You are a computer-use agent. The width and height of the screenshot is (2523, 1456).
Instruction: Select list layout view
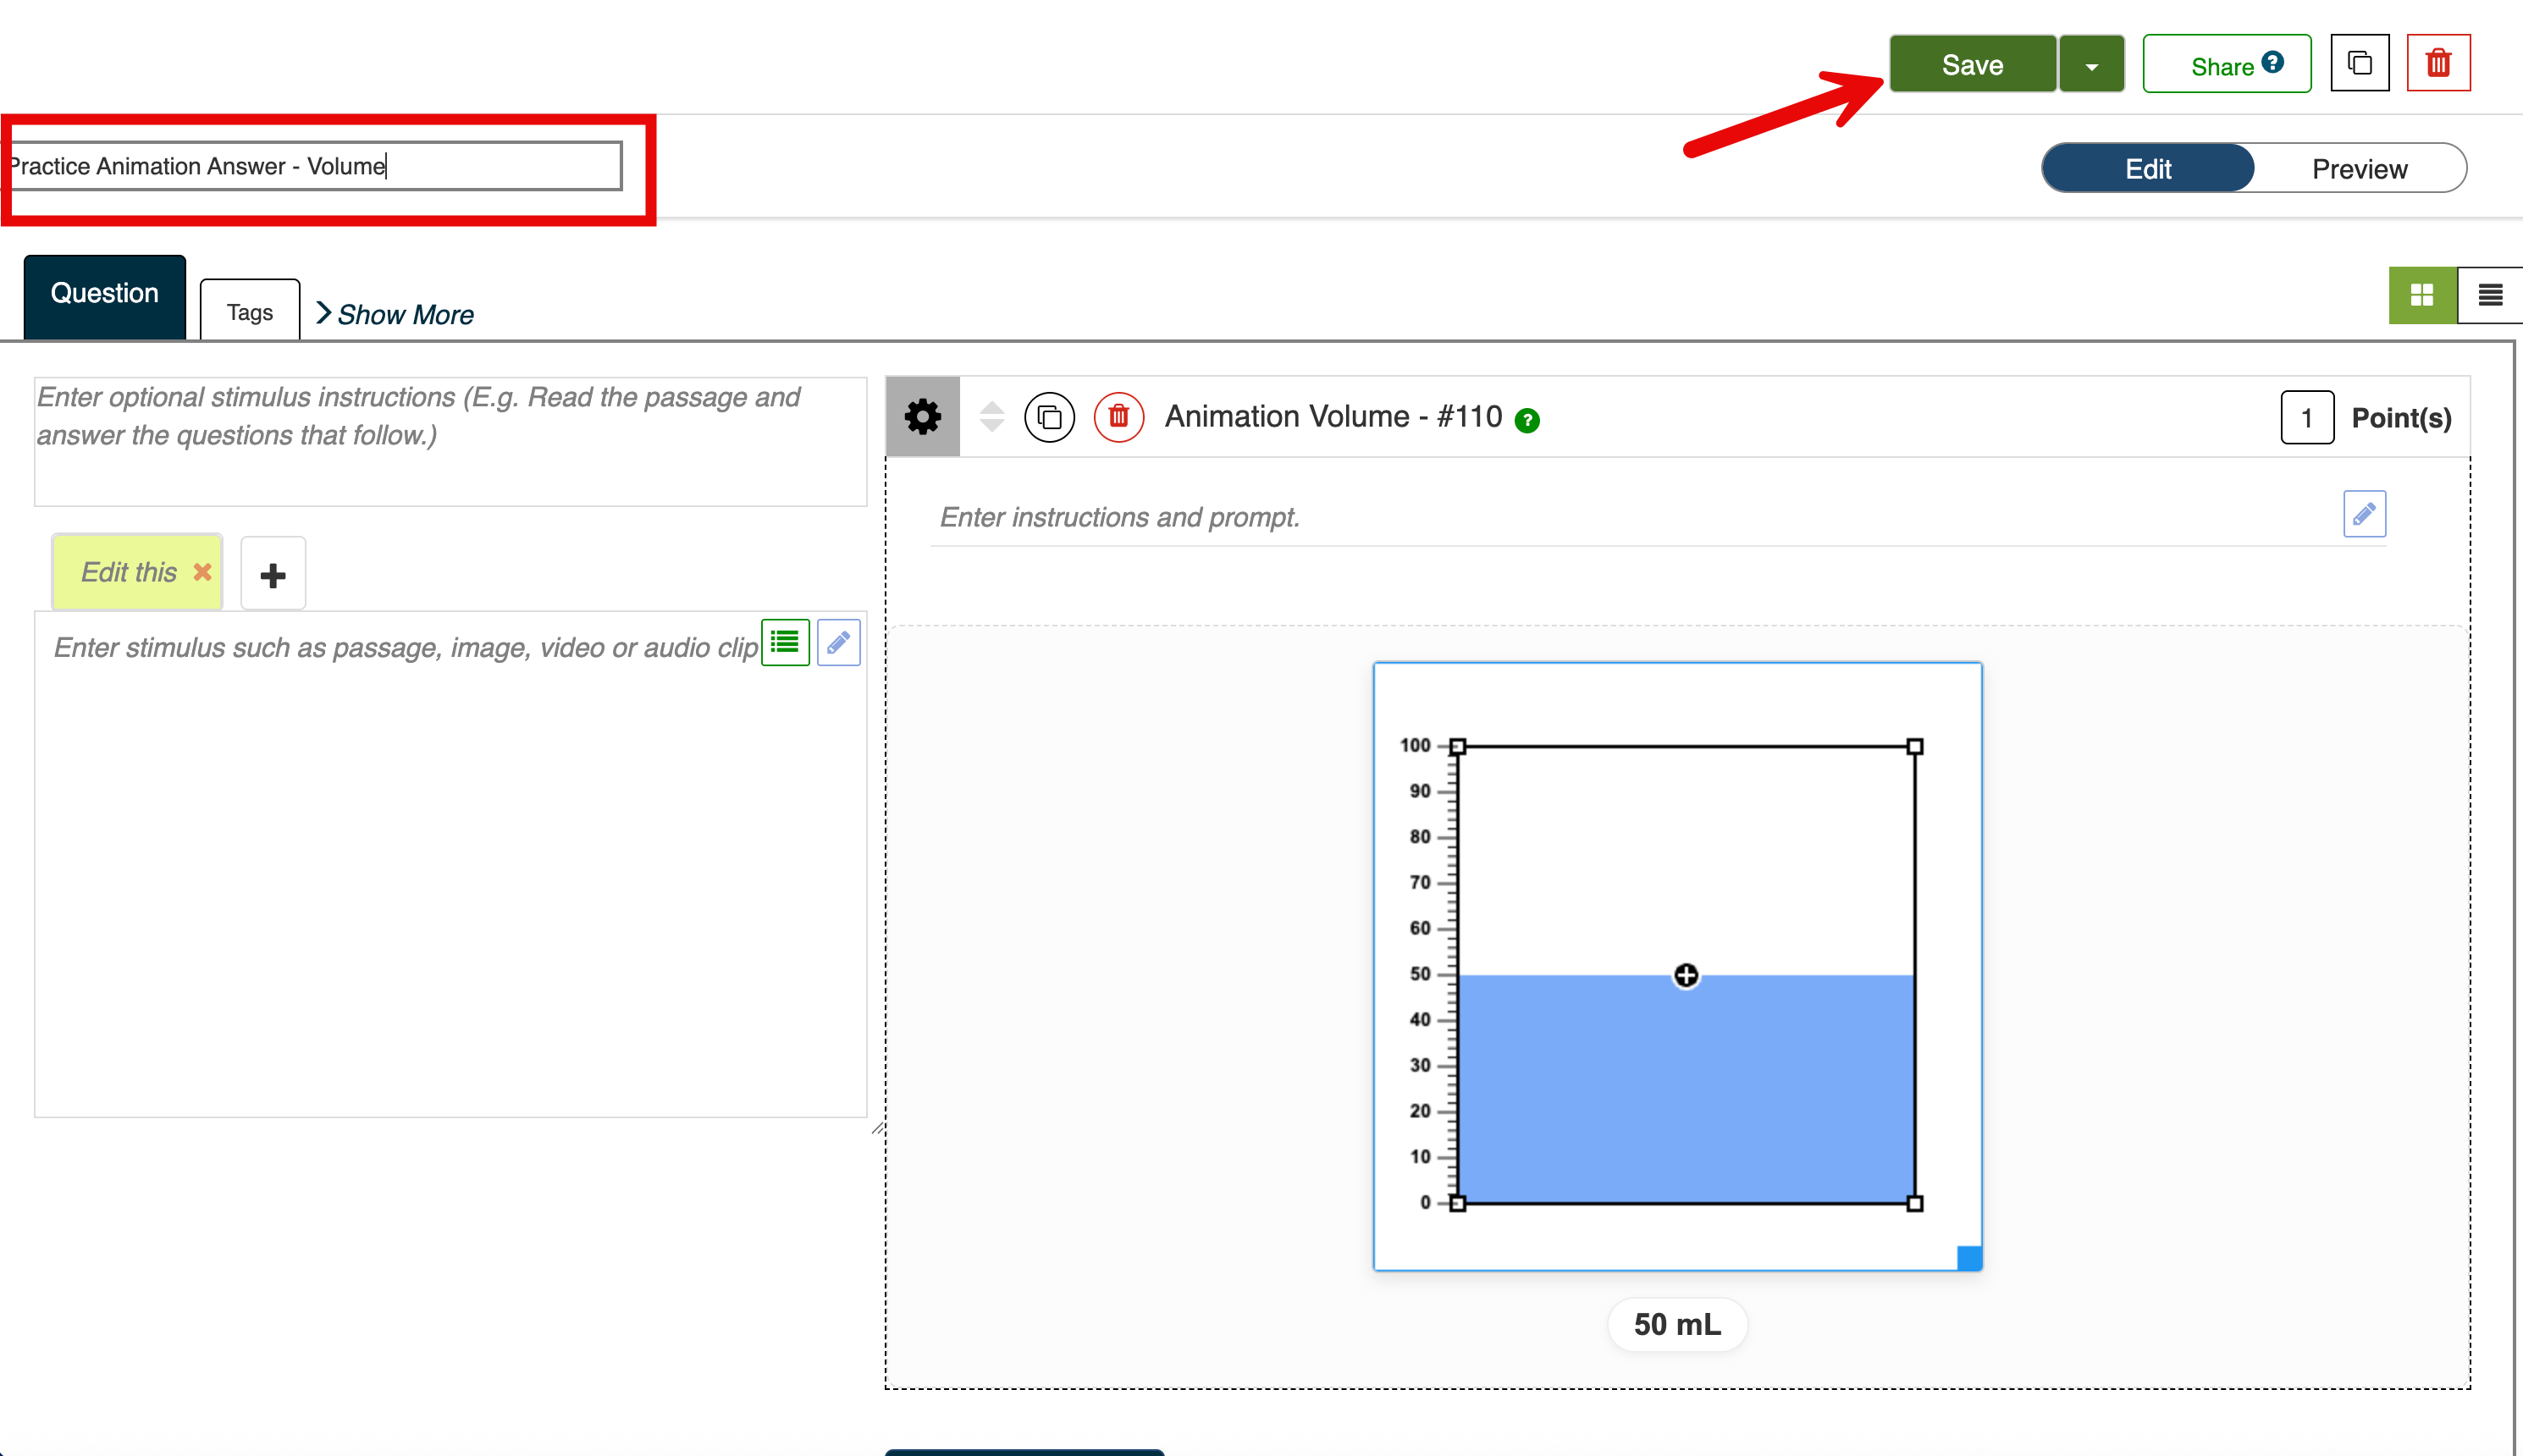2490,295
